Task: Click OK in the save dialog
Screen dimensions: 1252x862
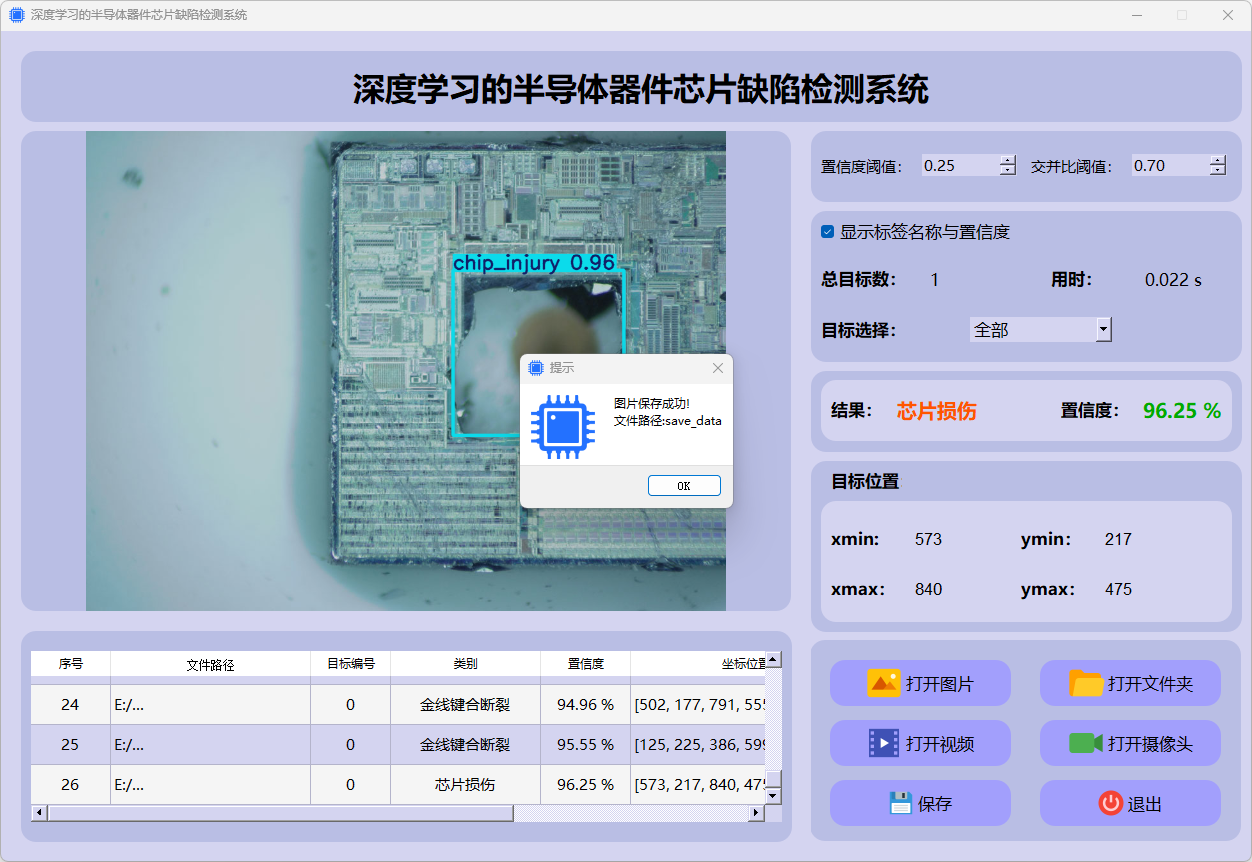Action: click(x=684, y=486)
